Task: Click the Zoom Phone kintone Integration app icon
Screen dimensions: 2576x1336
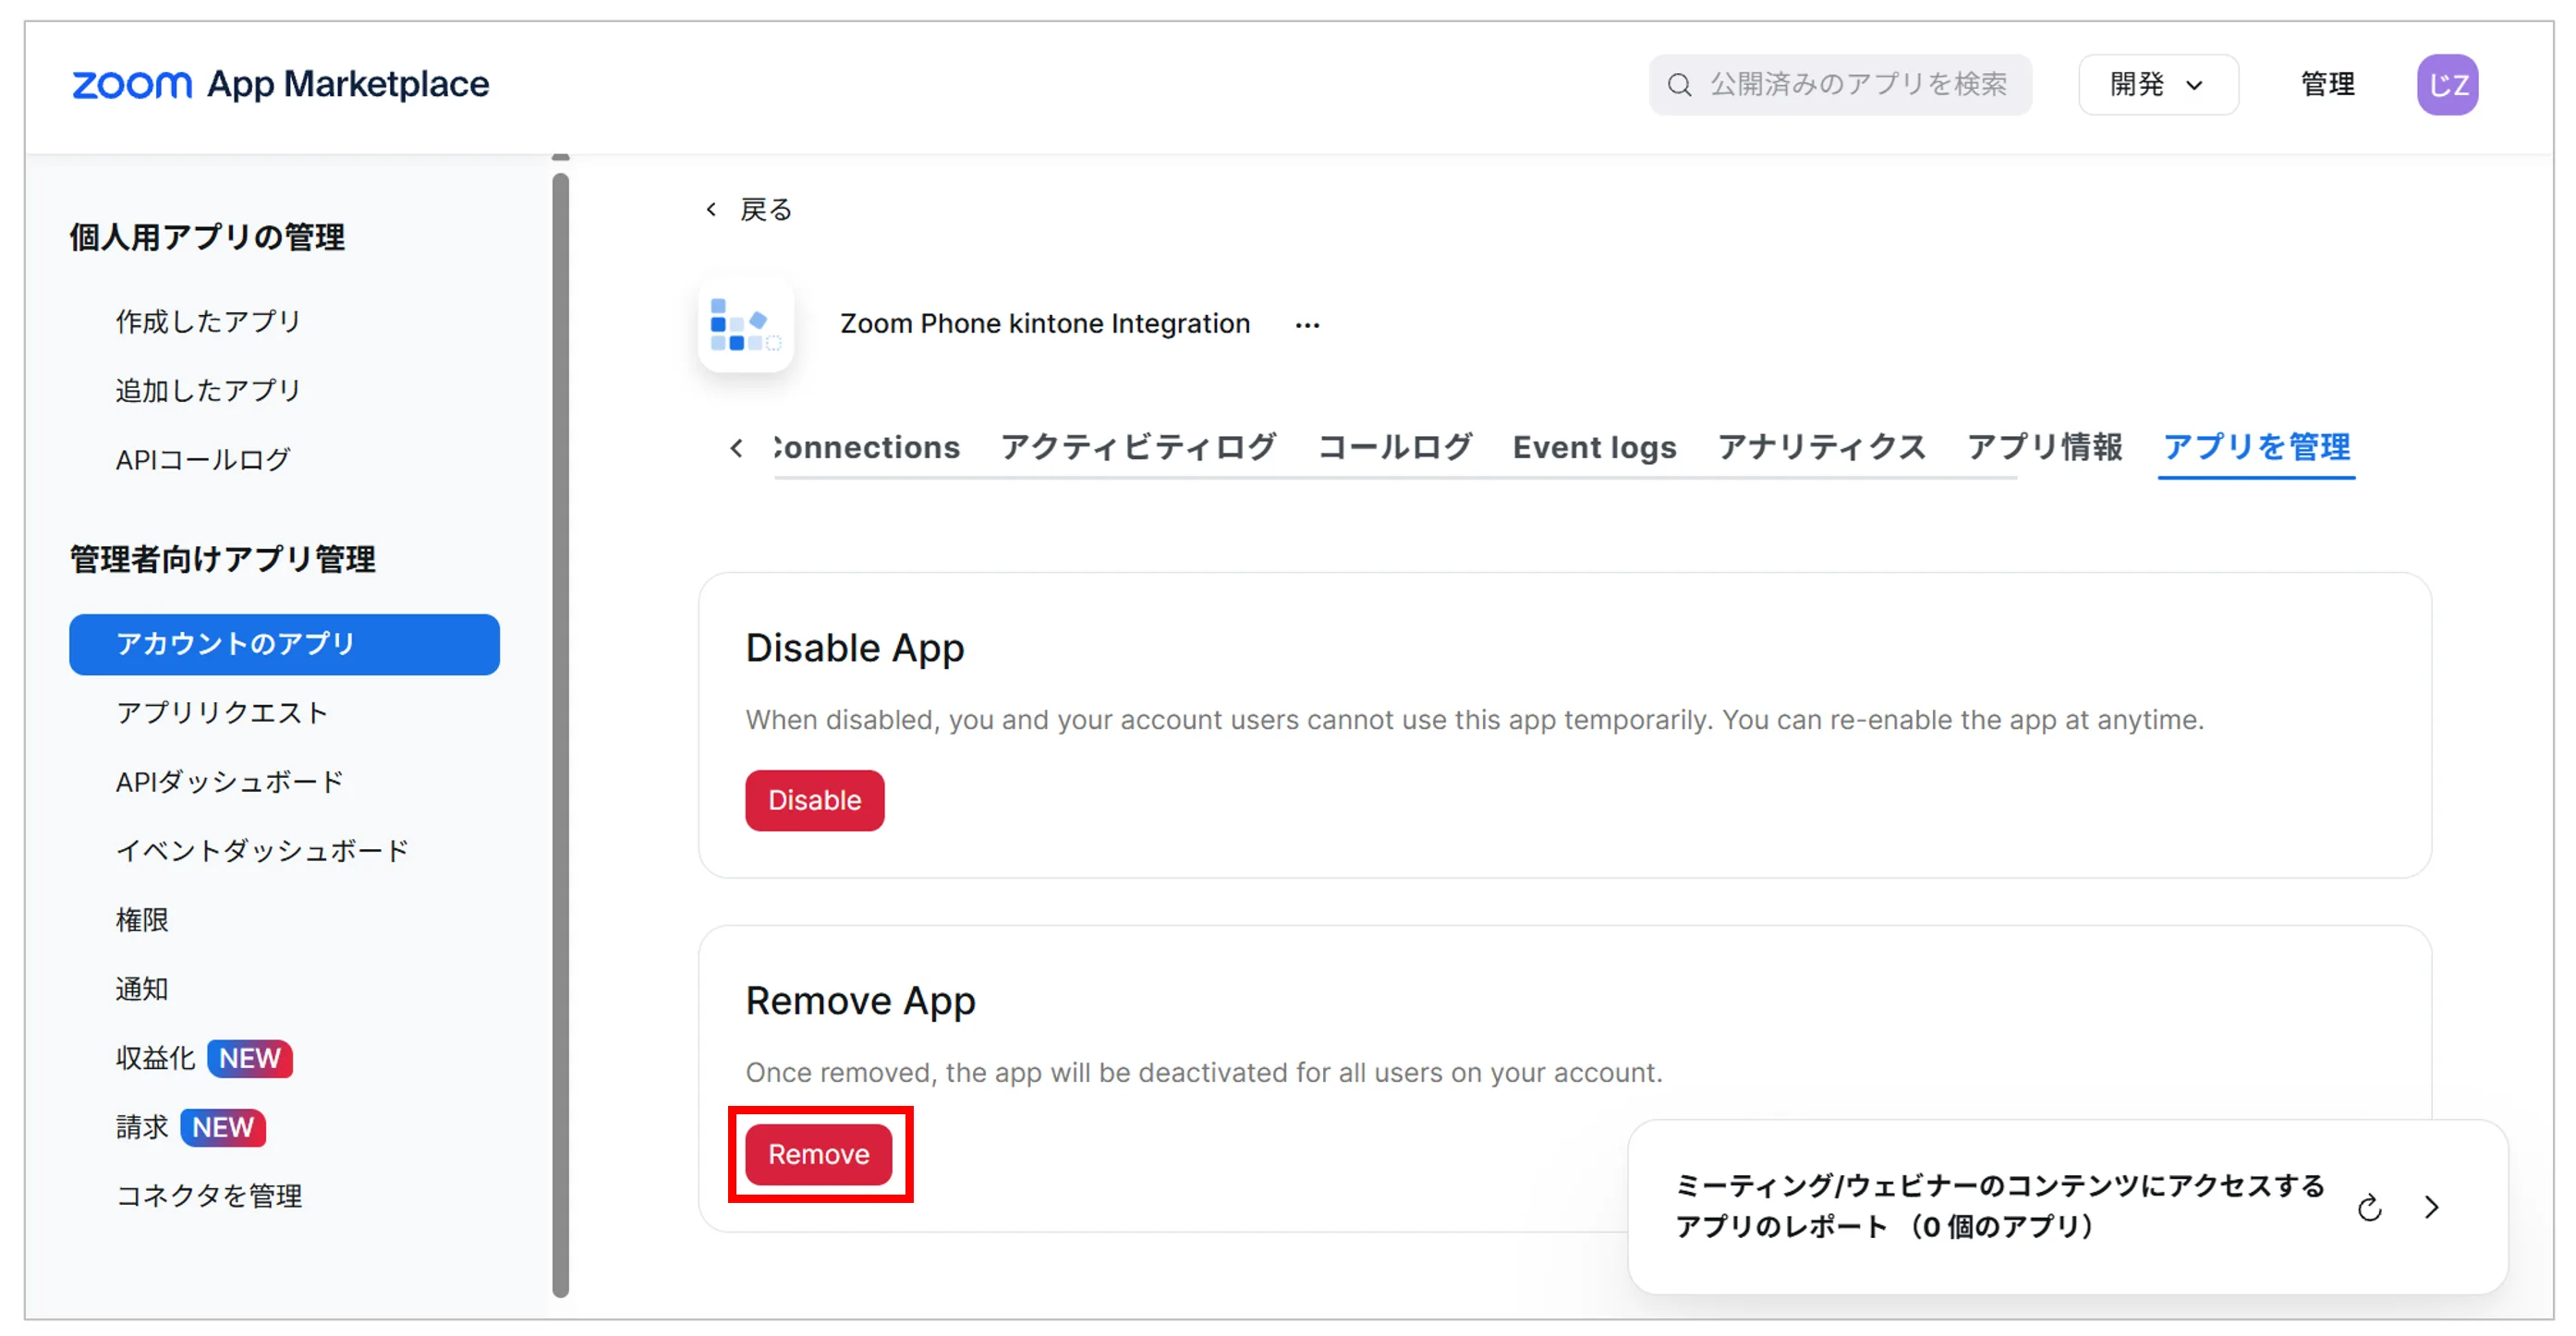Action: [x=746, y=324]
